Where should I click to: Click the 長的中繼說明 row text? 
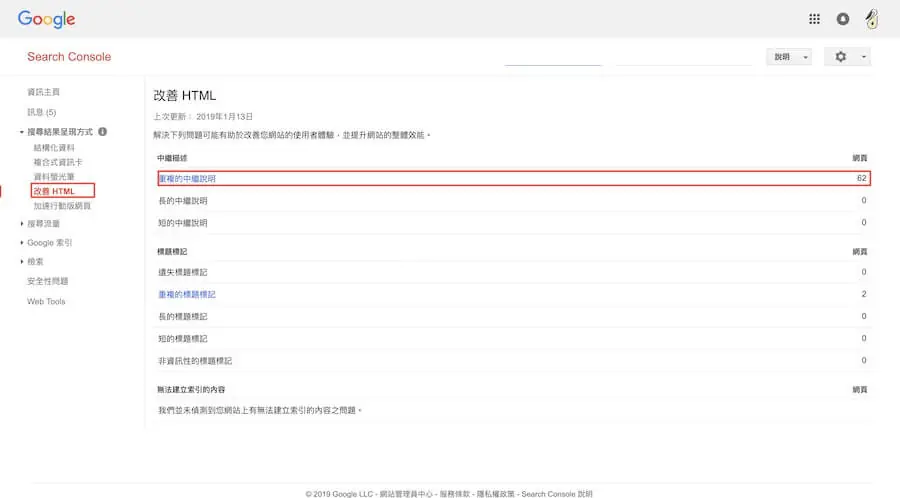point(183,201)
